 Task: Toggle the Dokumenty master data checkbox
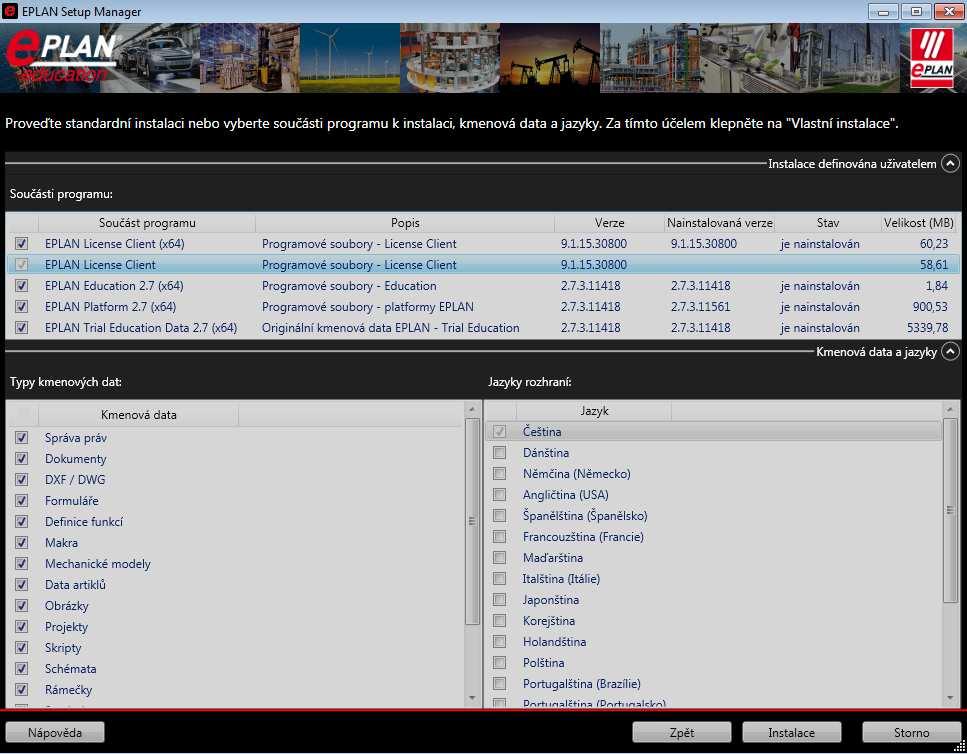click(22, 459)
